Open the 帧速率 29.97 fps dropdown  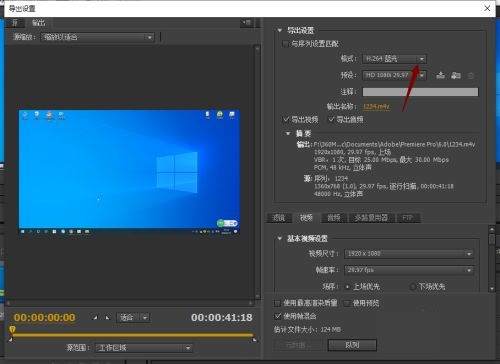409,270
